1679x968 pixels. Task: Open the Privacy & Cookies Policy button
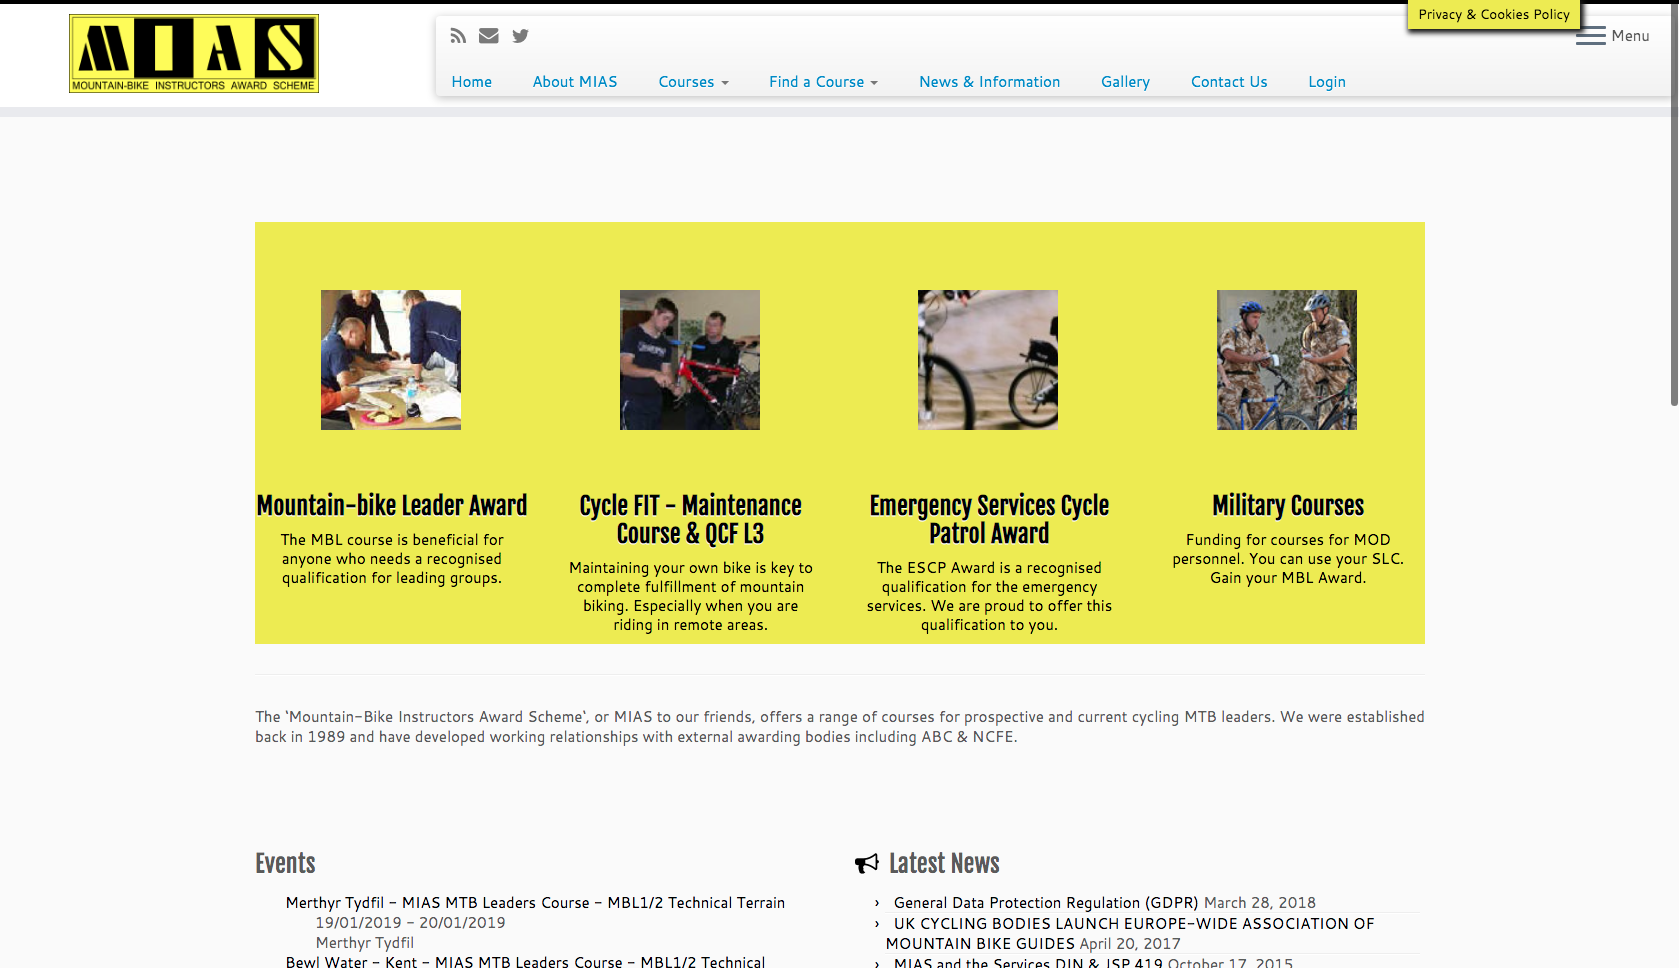1494,14
